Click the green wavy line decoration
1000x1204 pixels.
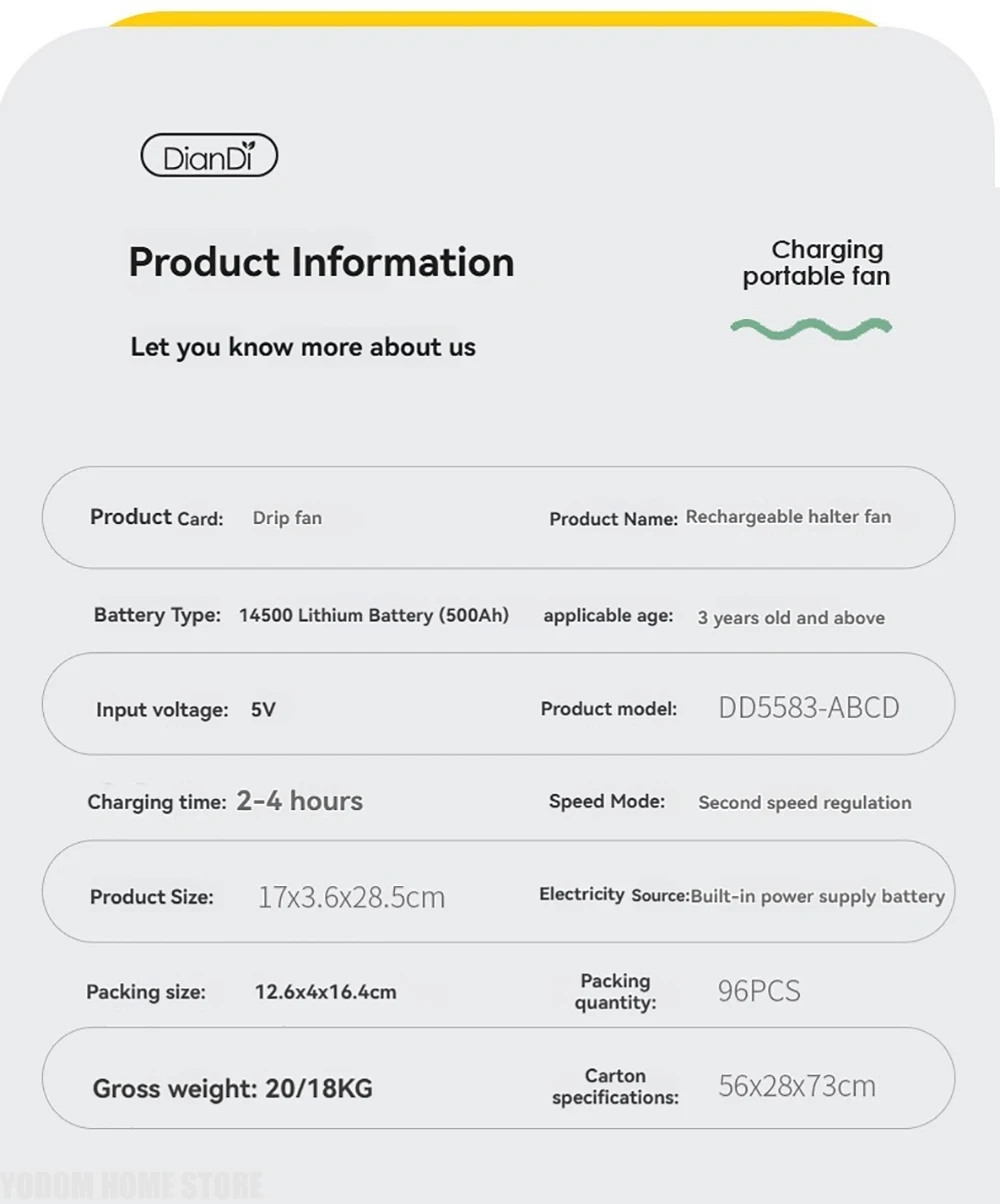pos(811,328)
